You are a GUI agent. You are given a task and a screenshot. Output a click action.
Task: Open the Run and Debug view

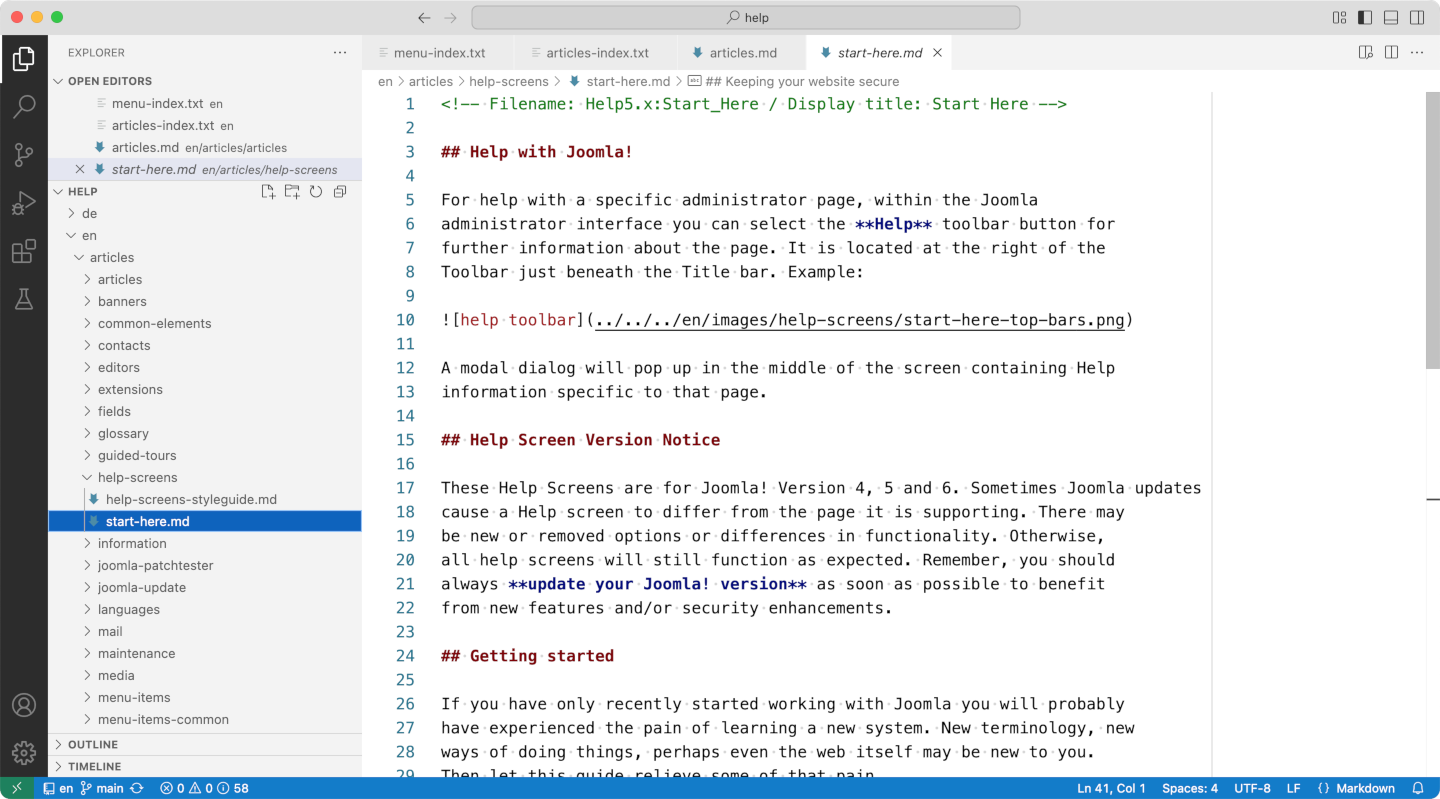point(24,203)
